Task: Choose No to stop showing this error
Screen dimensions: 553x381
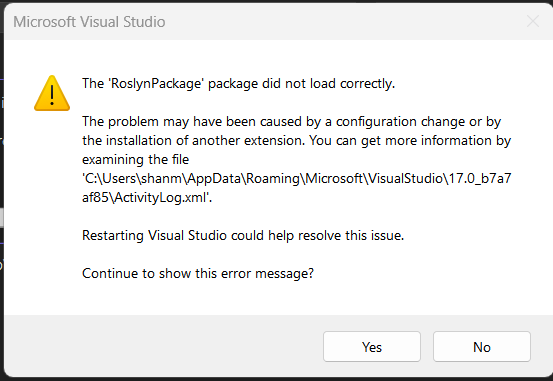Action: point(482,347)
